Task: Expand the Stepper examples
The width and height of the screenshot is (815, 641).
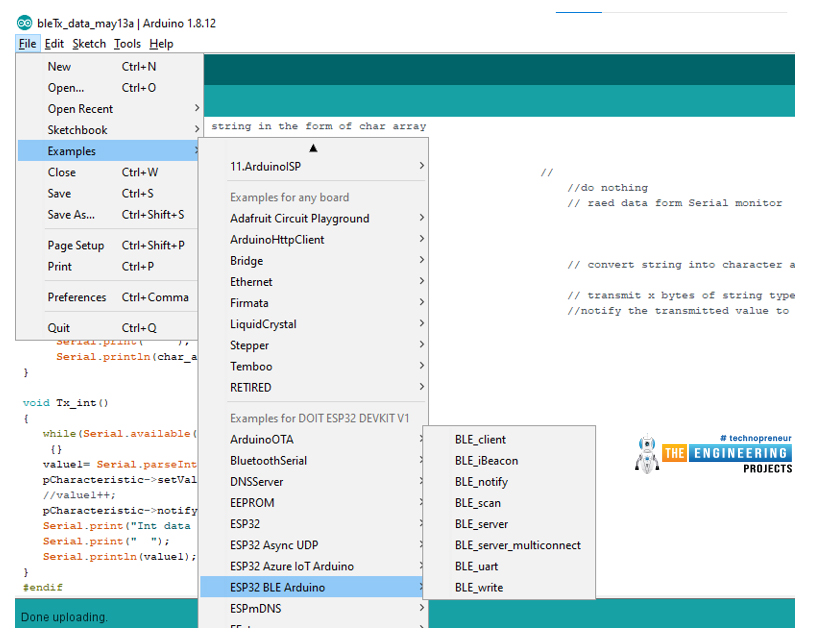Action: point(313,345)
